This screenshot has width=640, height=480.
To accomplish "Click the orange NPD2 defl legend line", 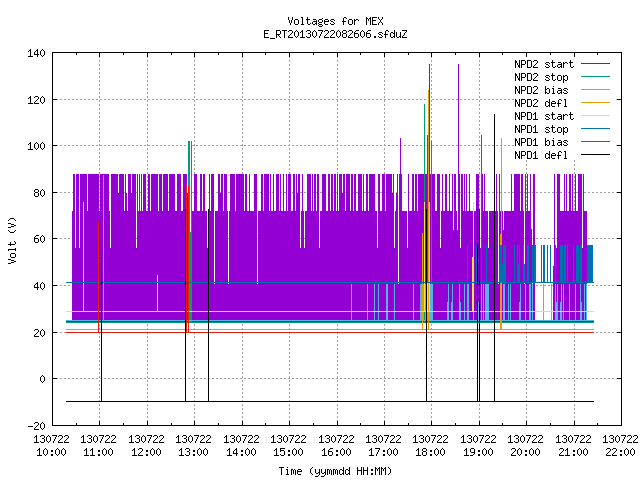I will coord(596,103).
